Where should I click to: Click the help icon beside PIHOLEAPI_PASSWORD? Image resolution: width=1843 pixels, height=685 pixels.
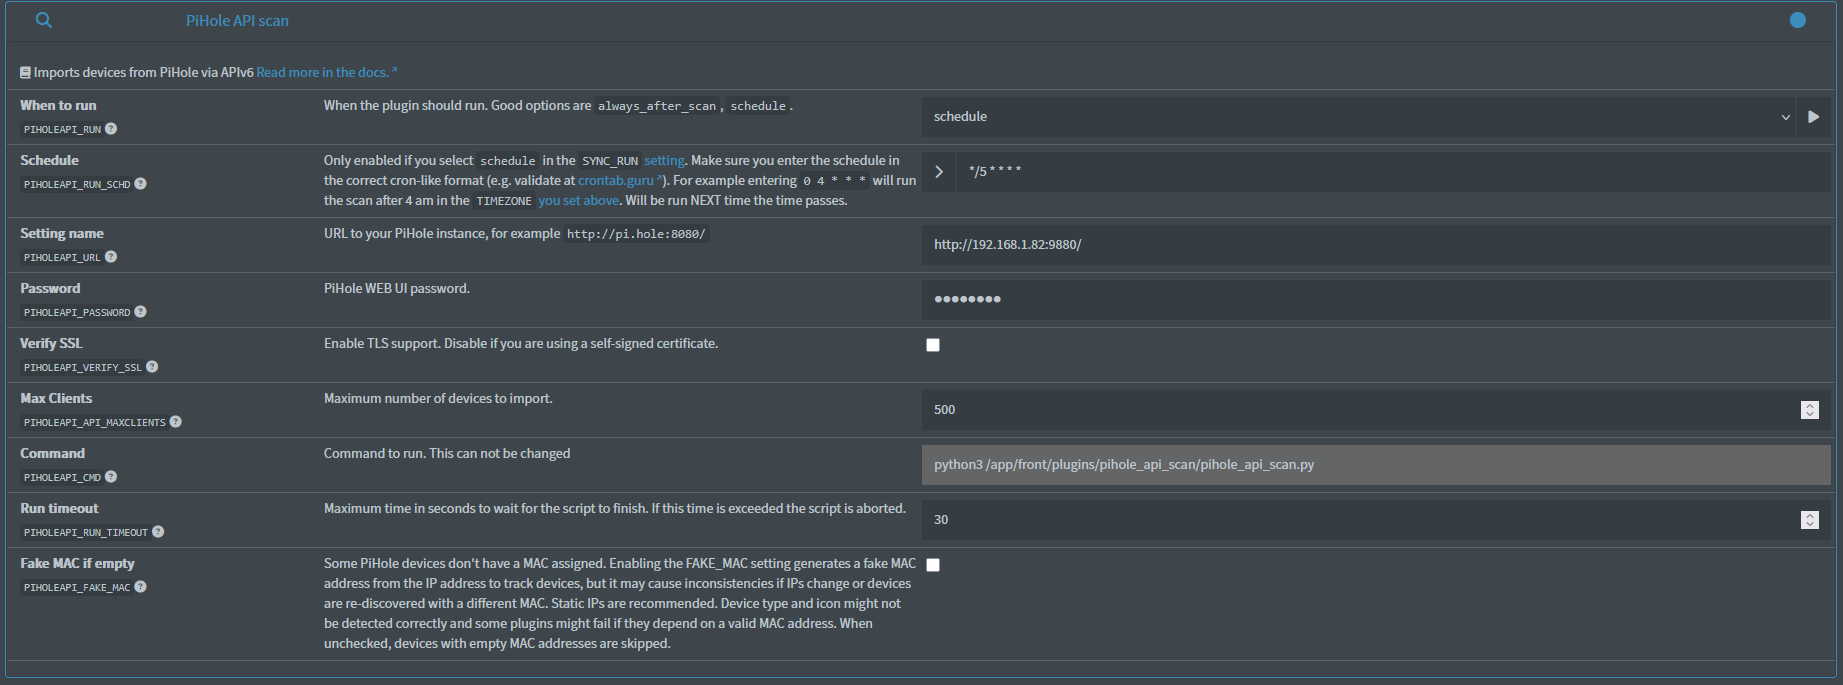click(141, 311)
